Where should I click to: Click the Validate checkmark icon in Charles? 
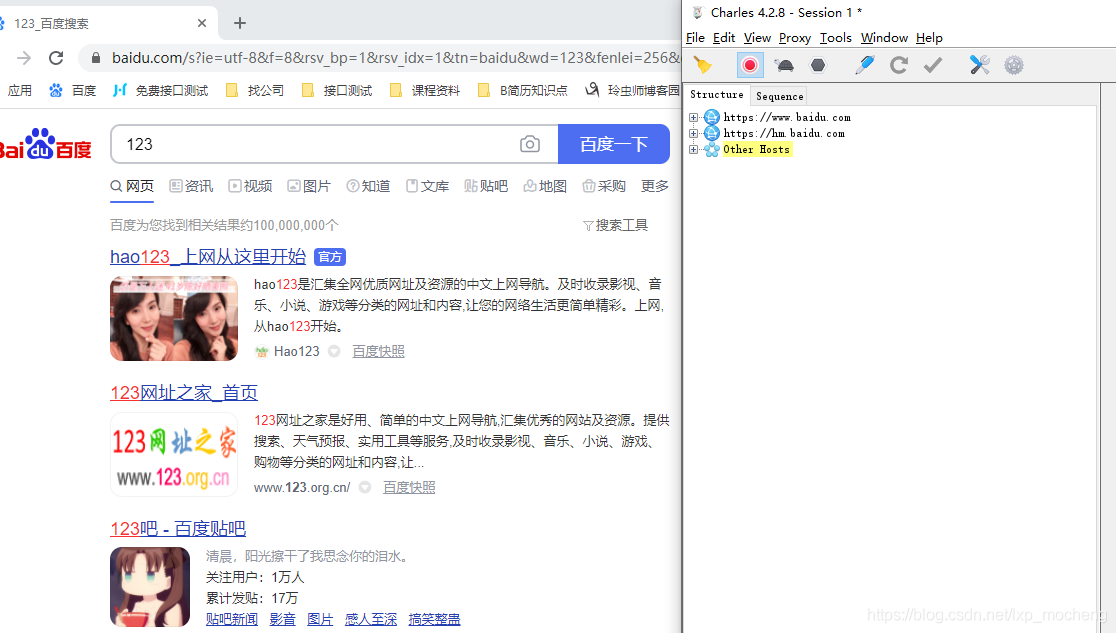coord(932,66)
